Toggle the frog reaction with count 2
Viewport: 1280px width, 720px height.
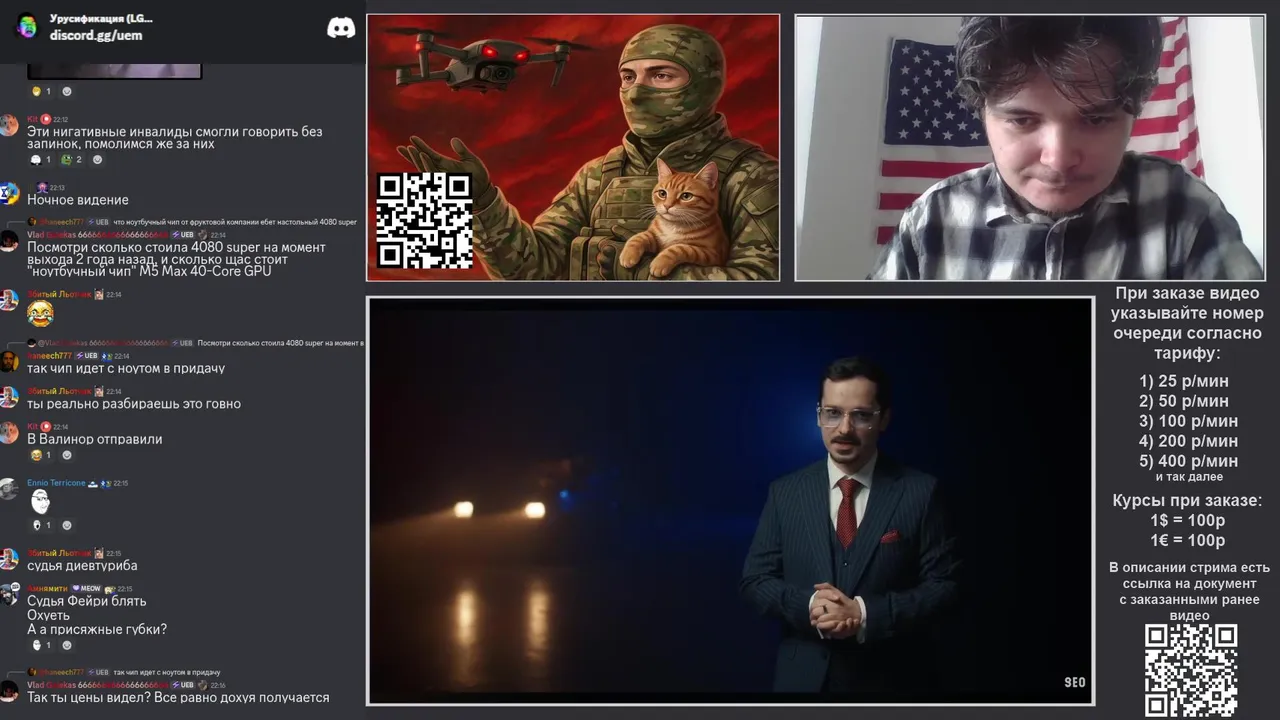click(71, 160)
